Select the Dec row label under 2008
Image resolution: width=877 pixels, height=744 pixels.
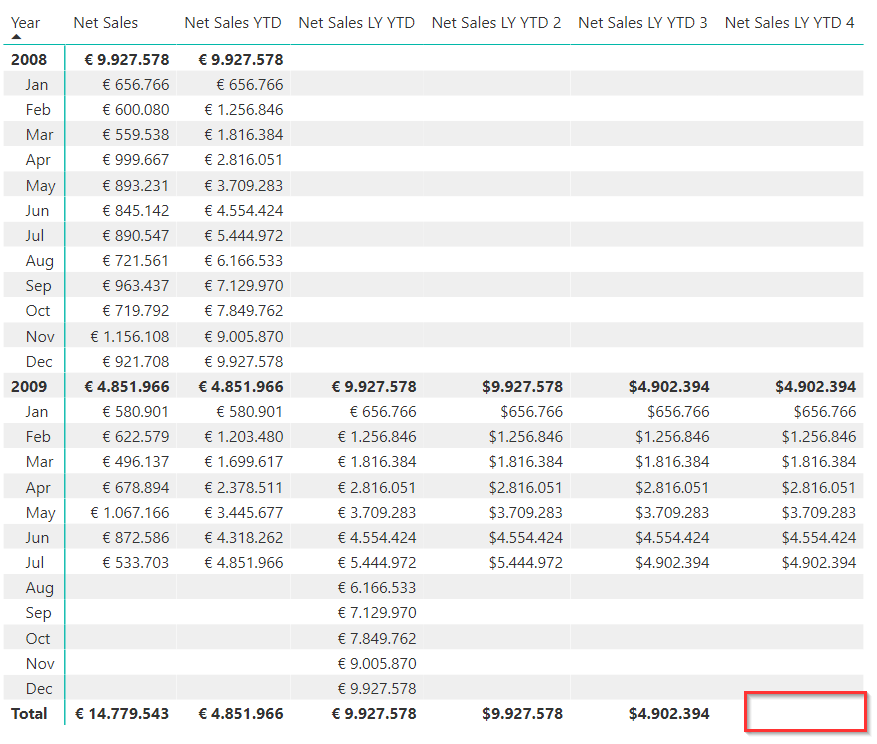39,361
